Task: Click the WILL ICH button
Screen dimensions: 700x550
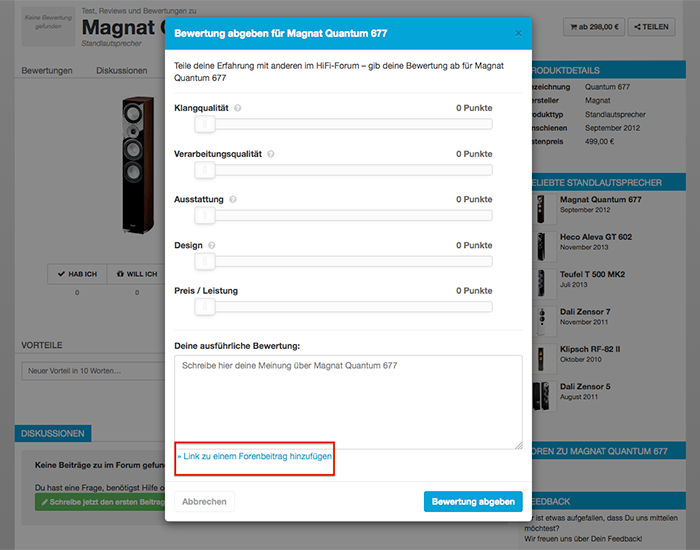Action: point(137,274)
